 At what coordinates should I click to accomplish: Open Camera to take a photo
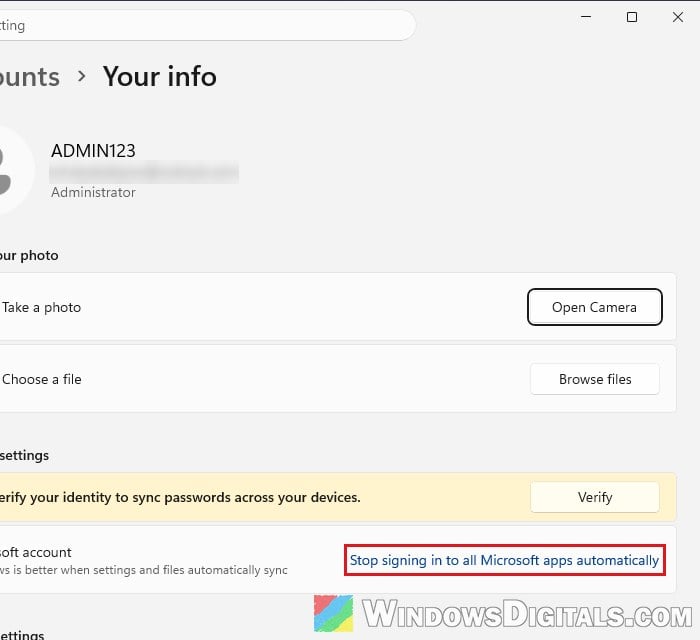[594, 307]
